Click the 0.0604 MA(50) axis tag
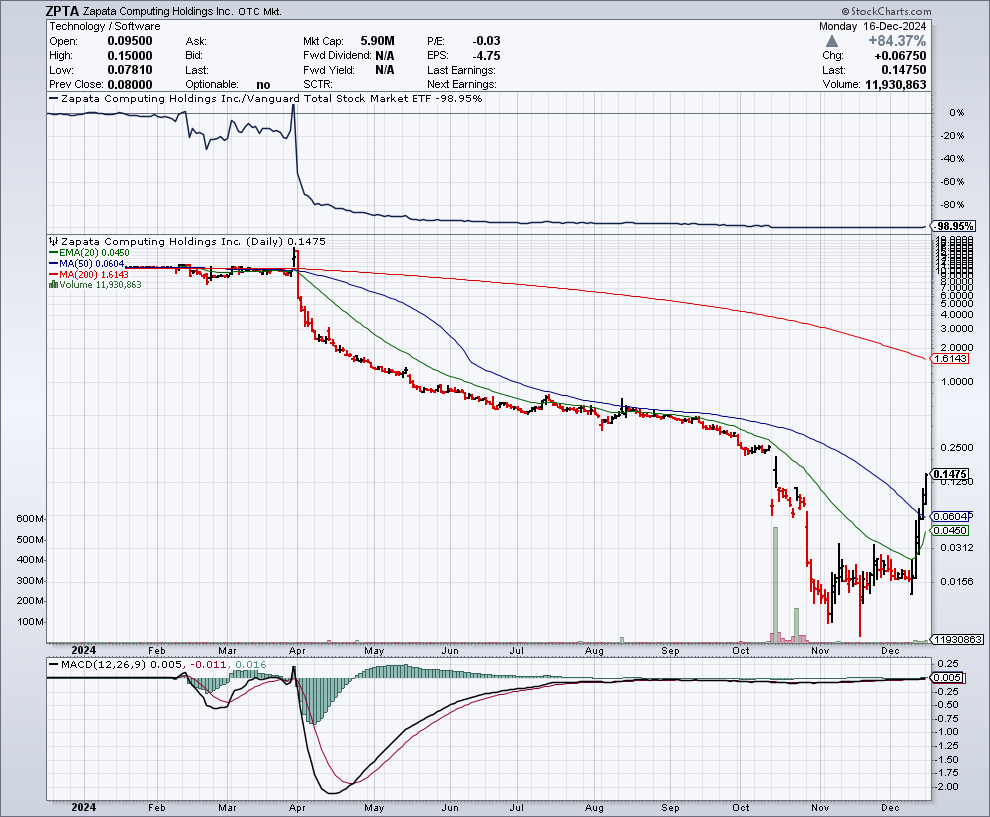 click(950, 516)
